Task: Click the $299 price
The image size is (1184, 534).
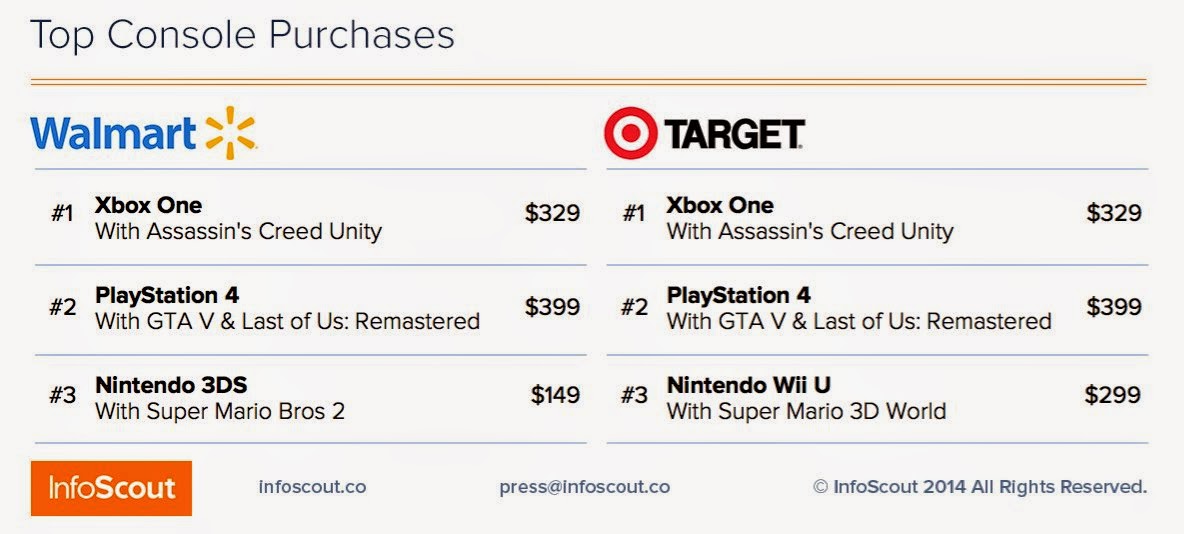Action: (x=1113, y=395)
